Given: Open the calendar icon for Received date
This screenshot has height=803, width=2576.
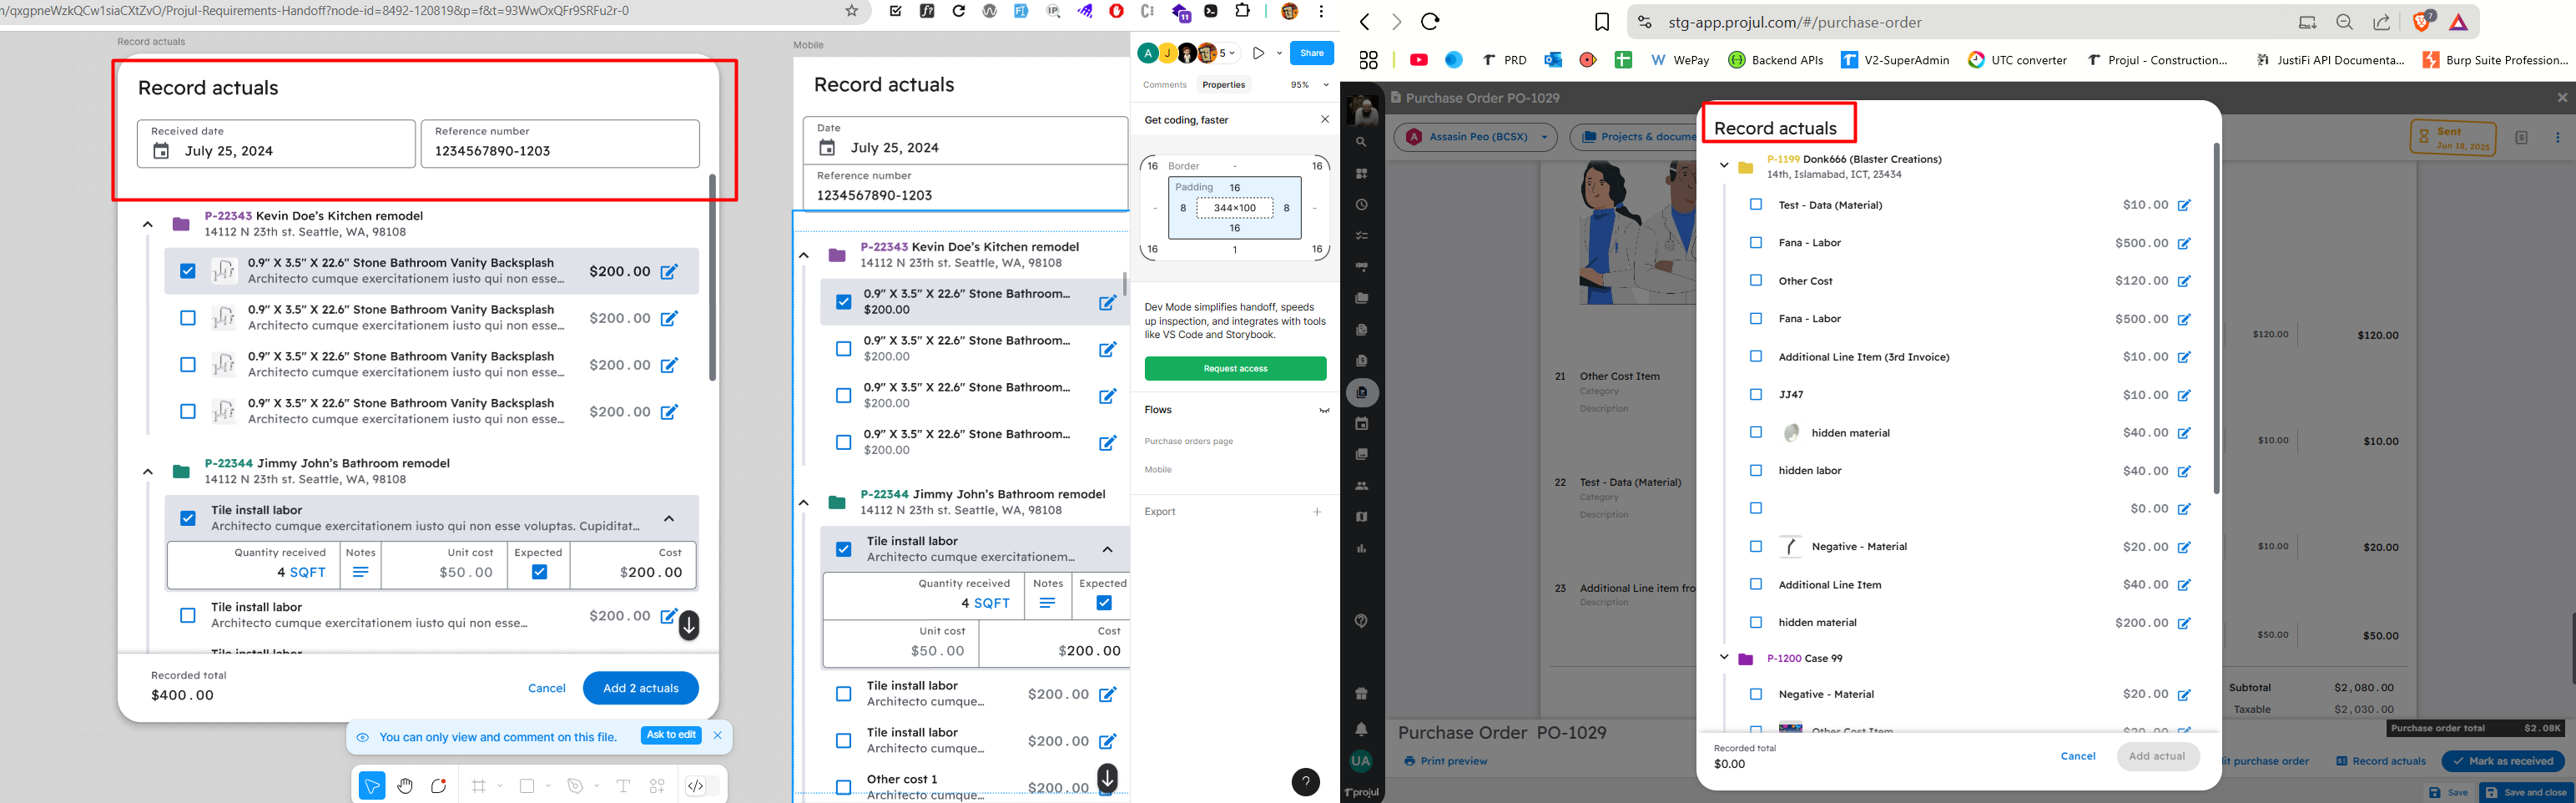Looking at the screenshot, I should pos(161,151).
